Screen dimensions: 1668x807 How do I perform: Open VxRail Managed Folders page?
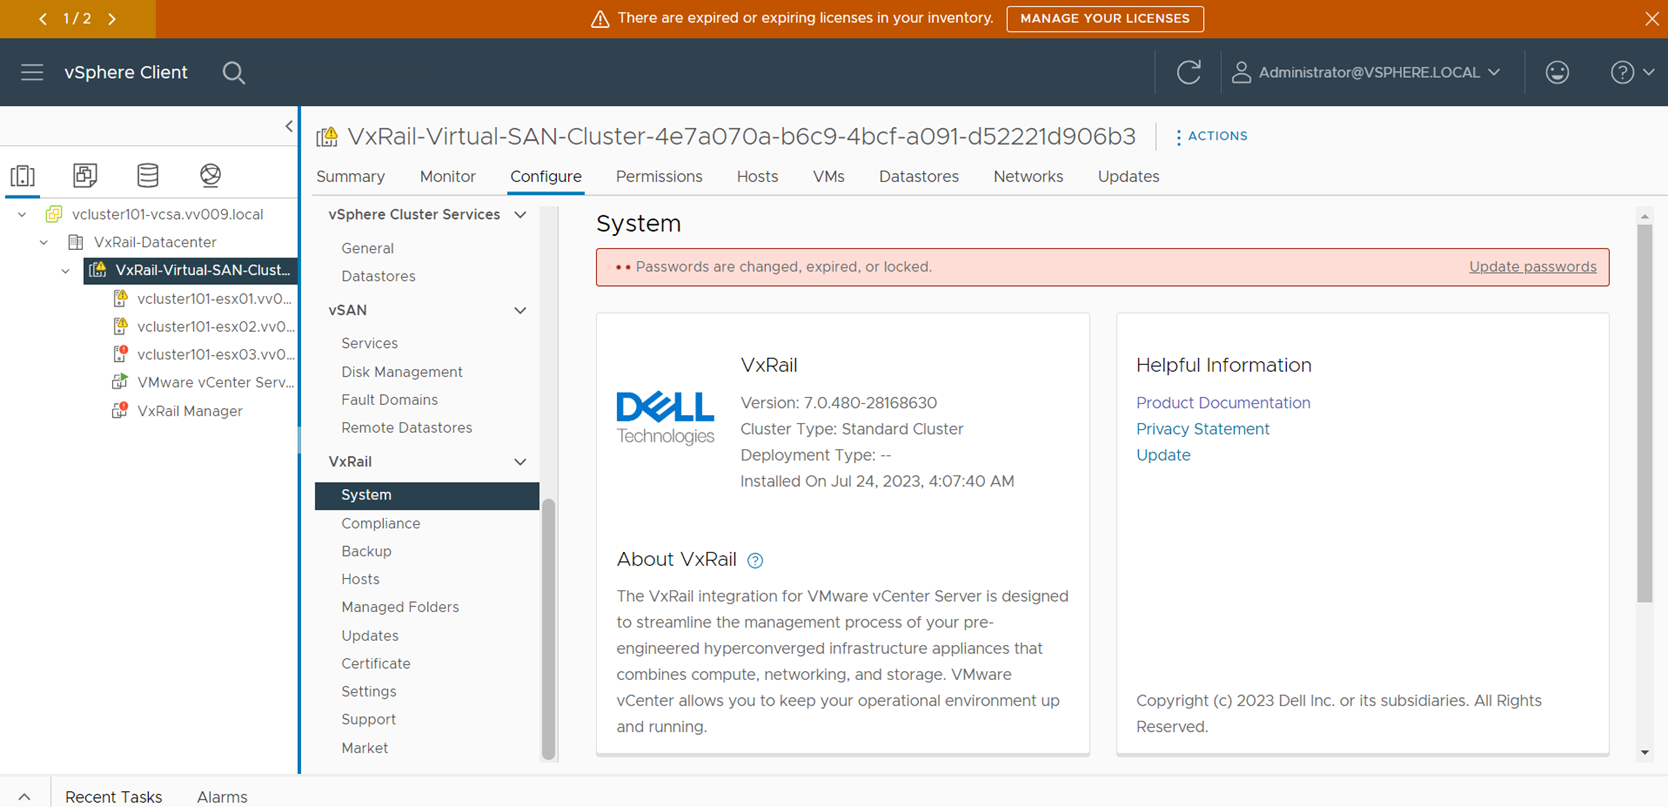click(x=400, y=607)
